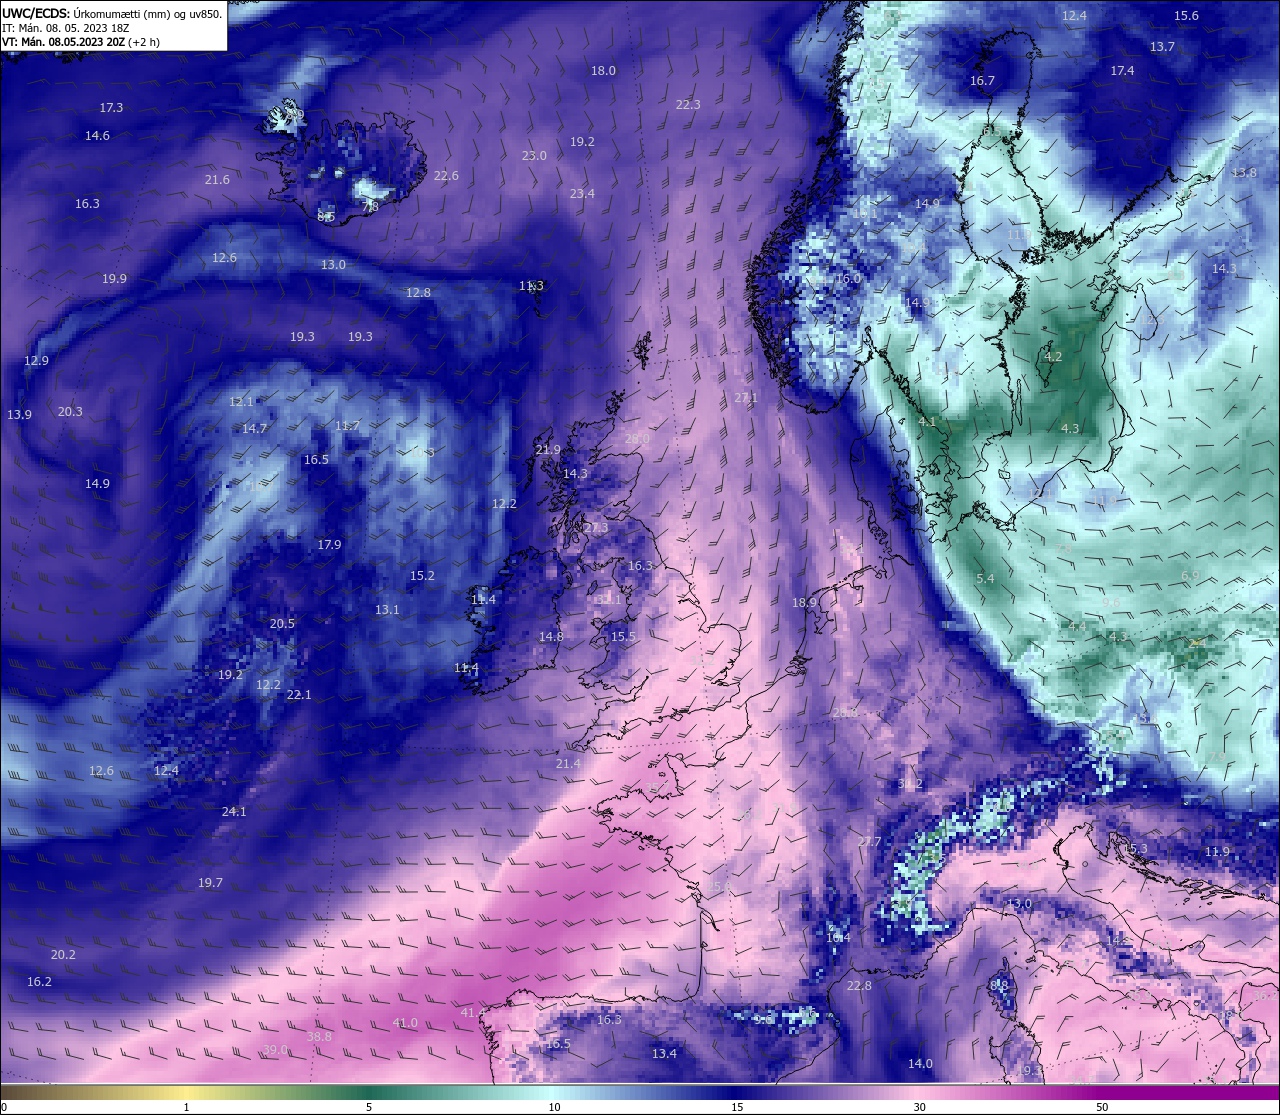The width and height of the screenshot is (1280, 1115).
Task: Select the 38.8 value label
Action: pyautogui.click(x=319, y=1038)
